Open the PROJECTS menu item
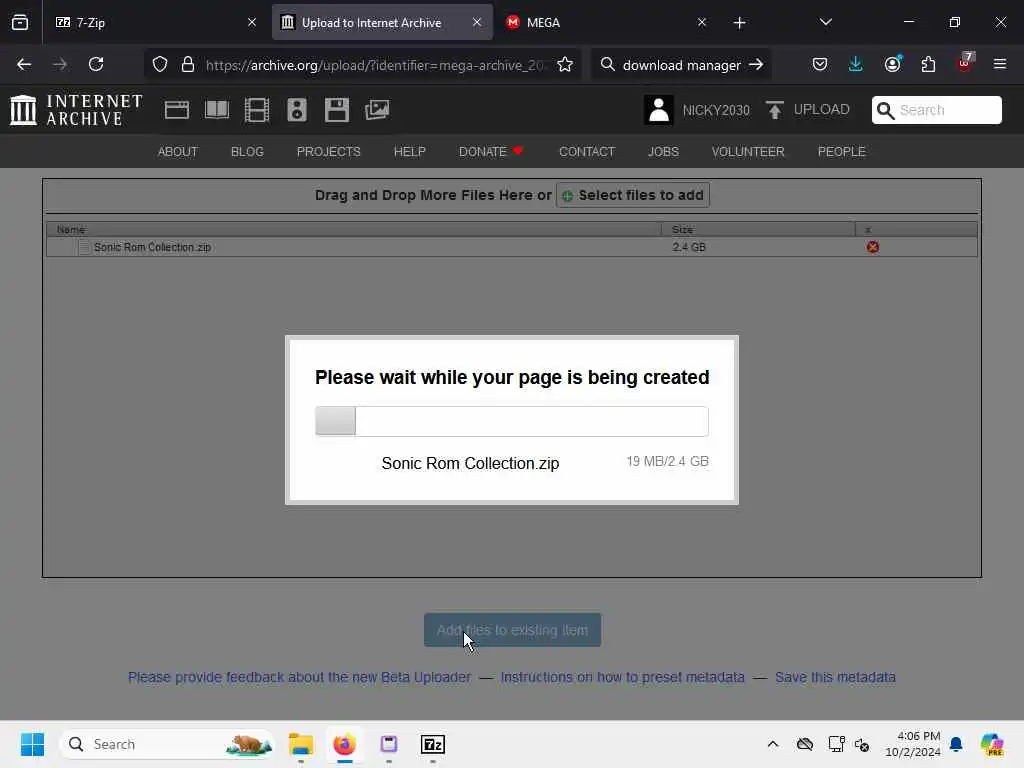 (x=328, y=152)
